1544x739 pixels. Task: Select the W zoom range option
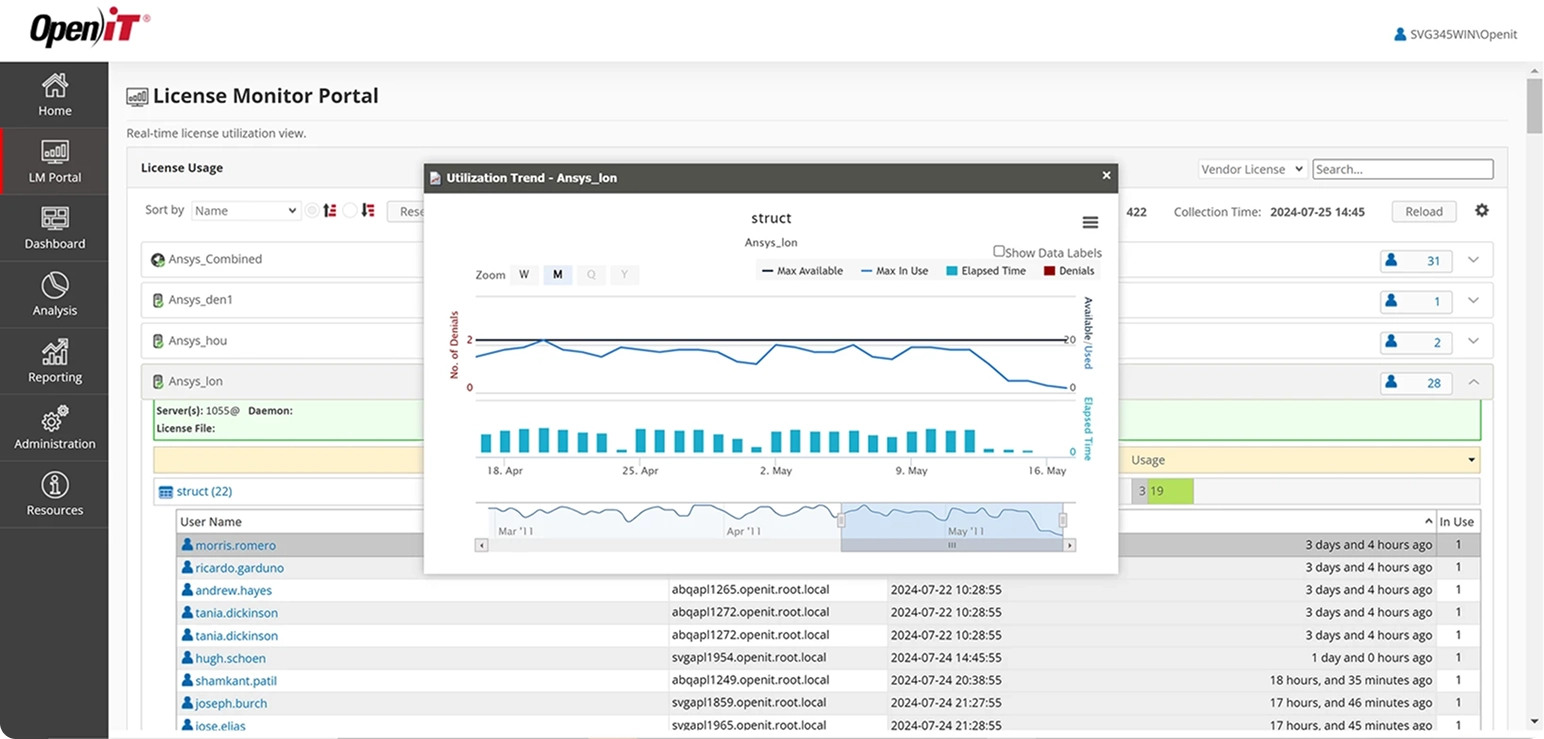[524, 275]
